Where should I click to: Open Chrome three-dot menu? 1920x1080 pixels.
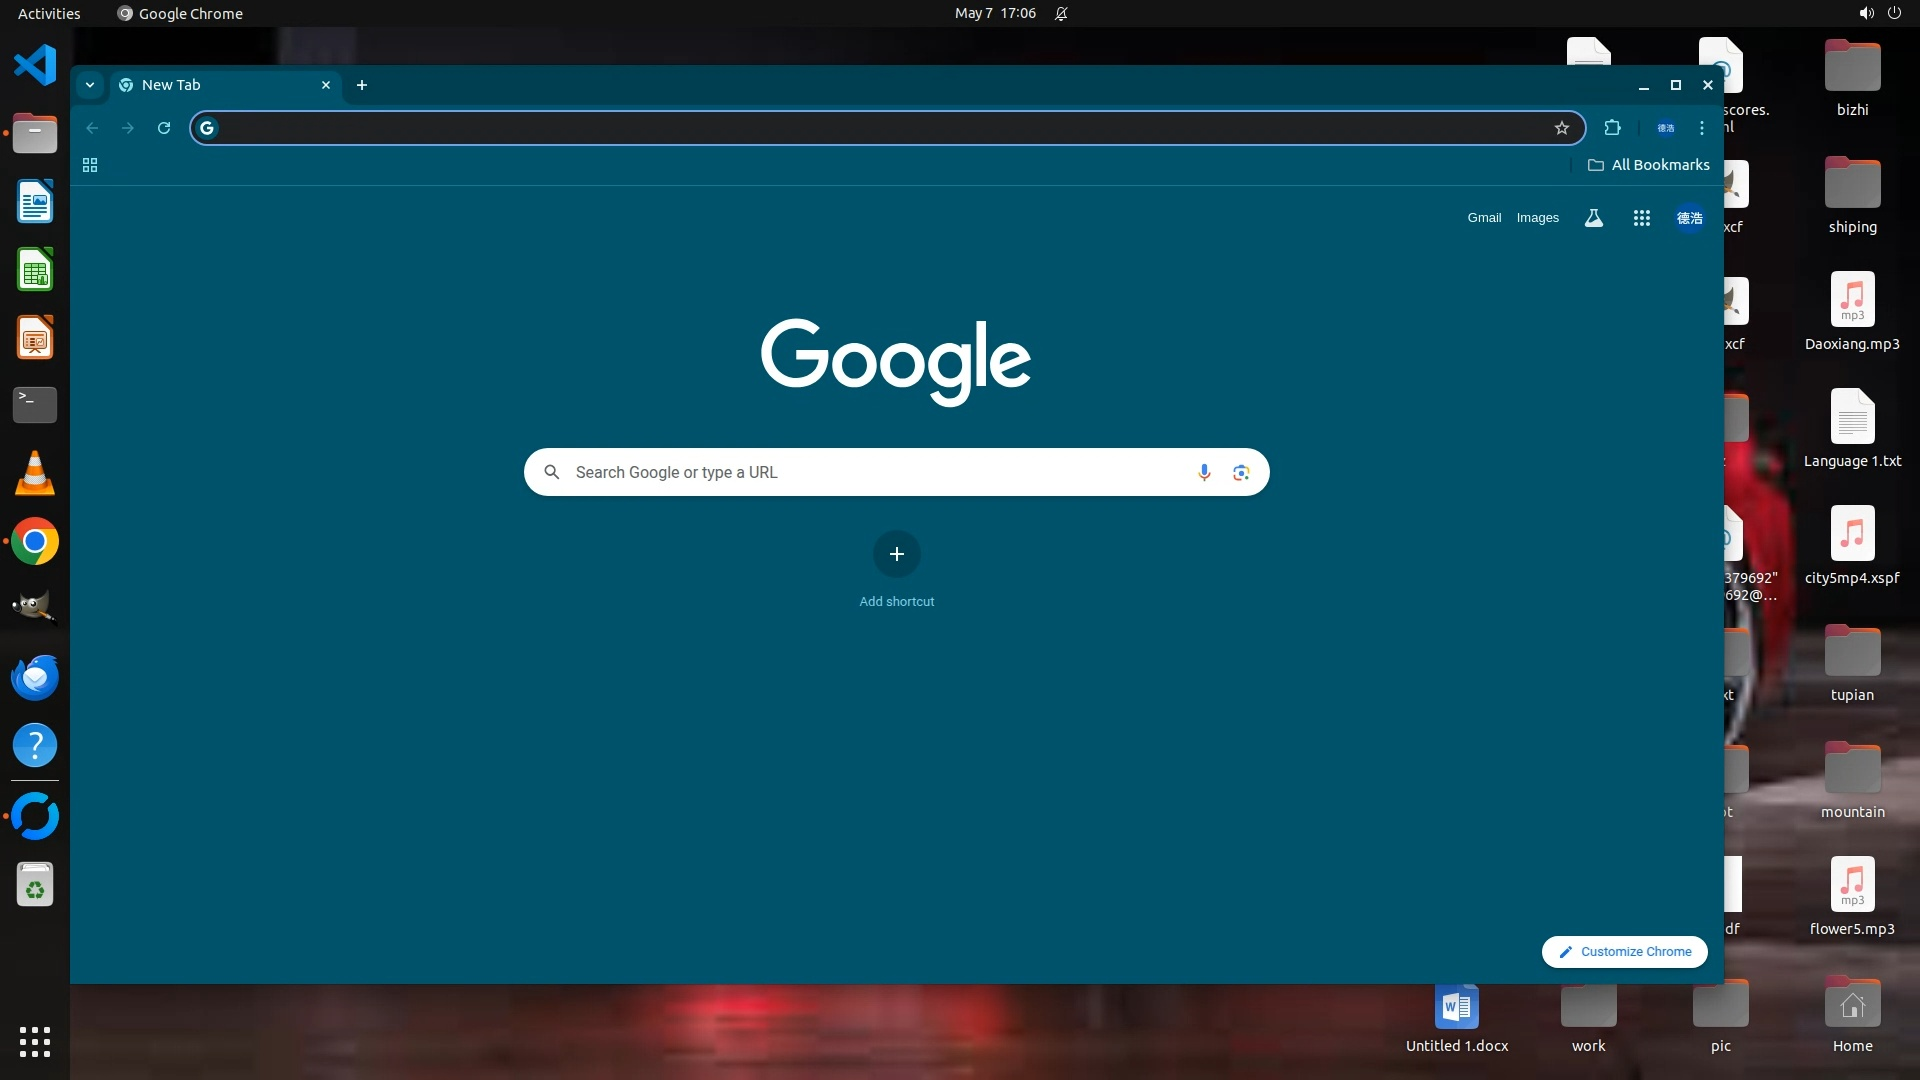1701,128
